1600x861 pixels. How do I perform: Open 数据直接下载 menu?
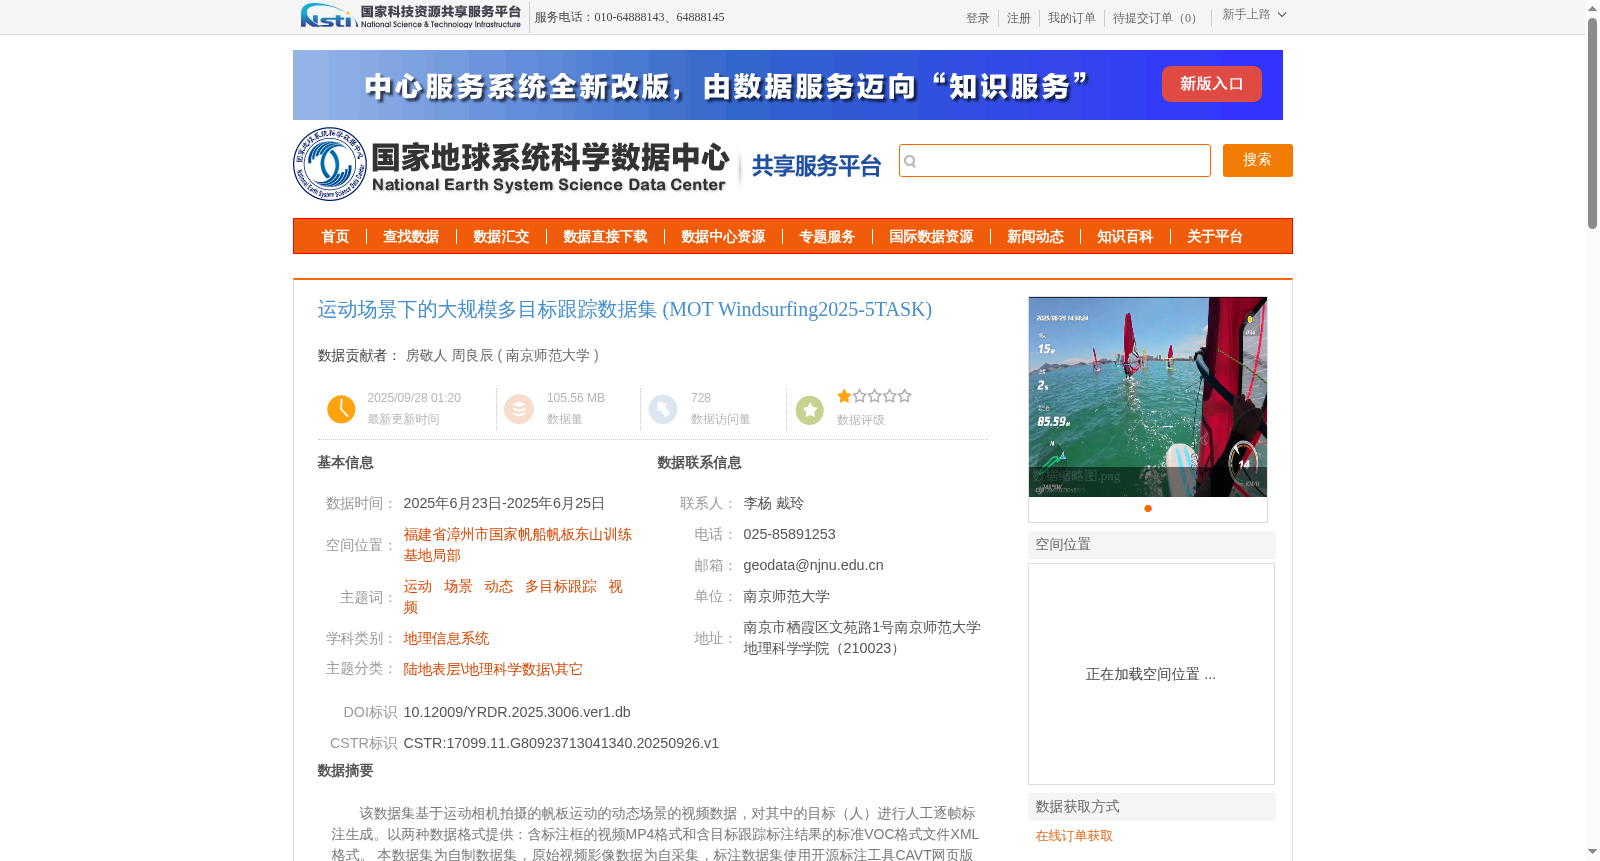pos(605,237)
